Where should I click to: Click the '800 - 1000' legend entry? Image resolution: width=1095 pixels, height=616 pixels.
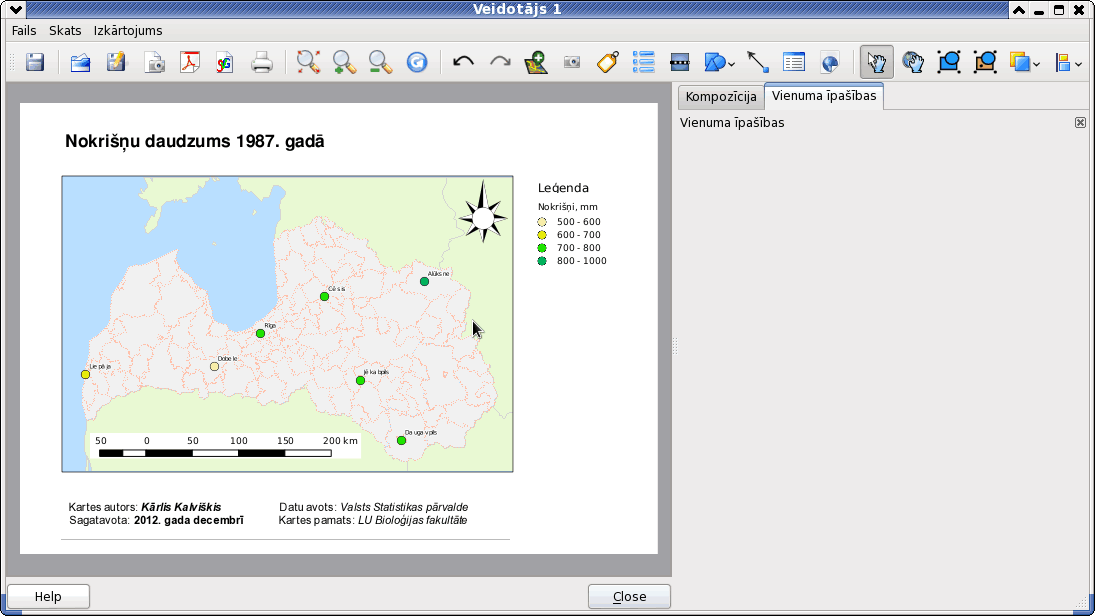pos(573,261)
